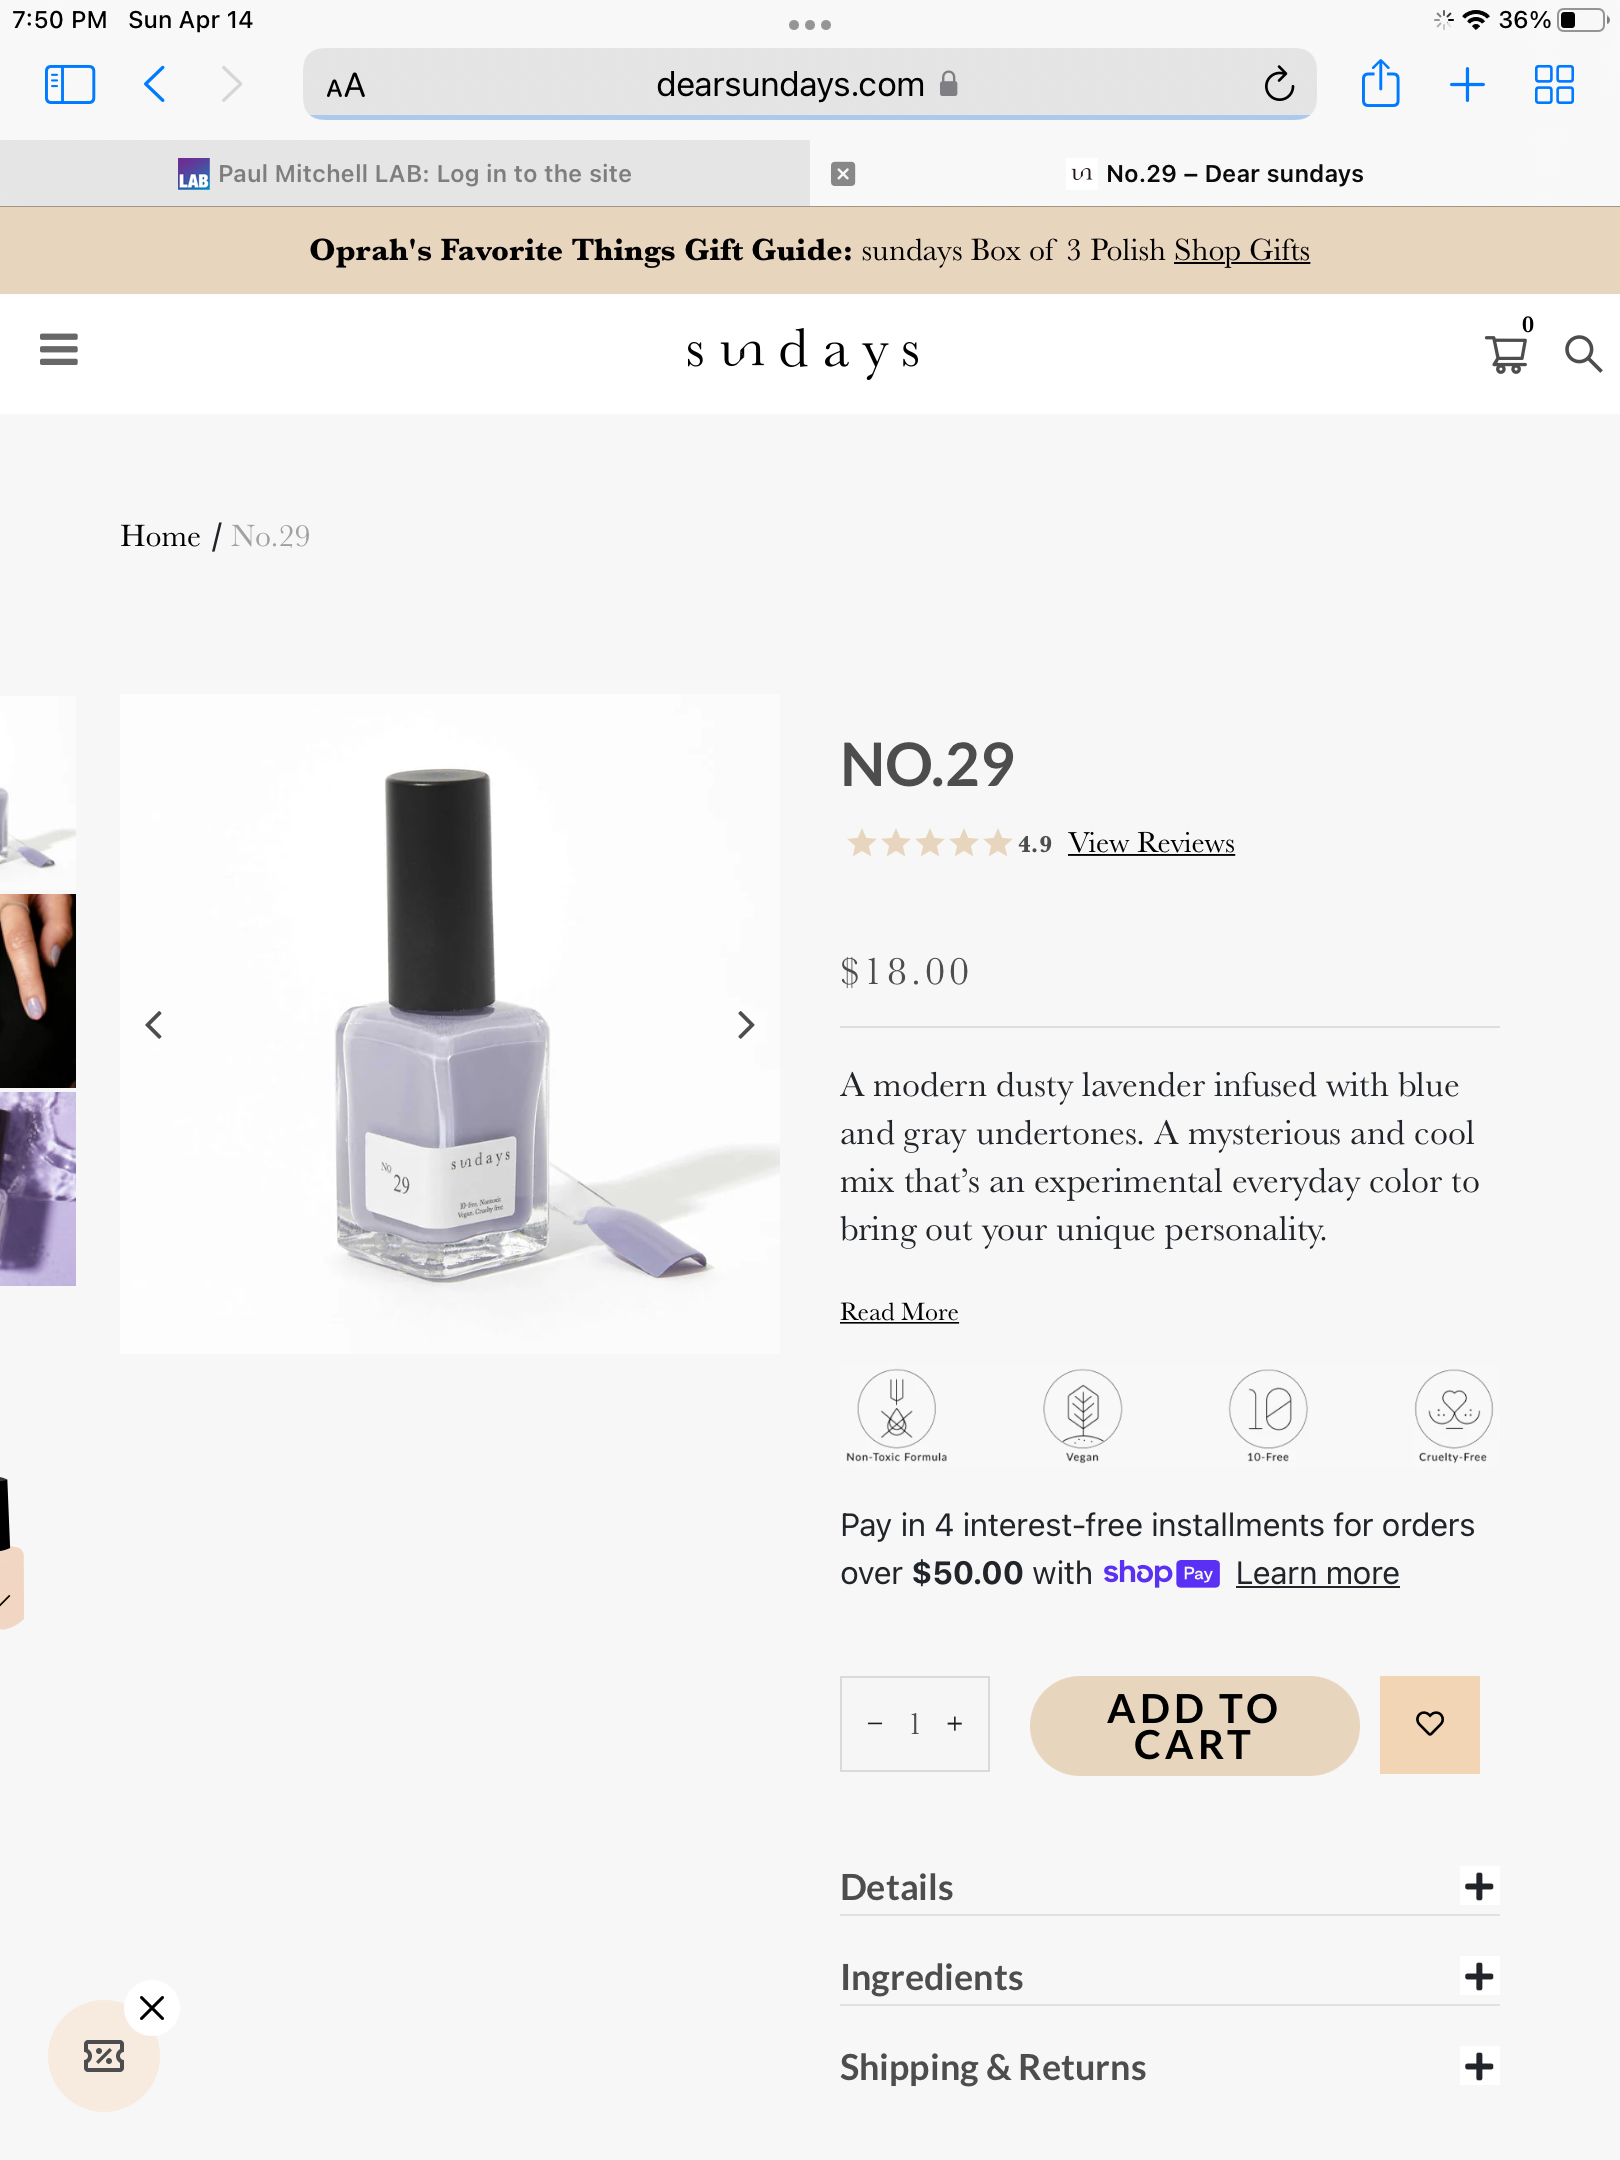Increase quantity with the plus stepper

point(955,1724)
